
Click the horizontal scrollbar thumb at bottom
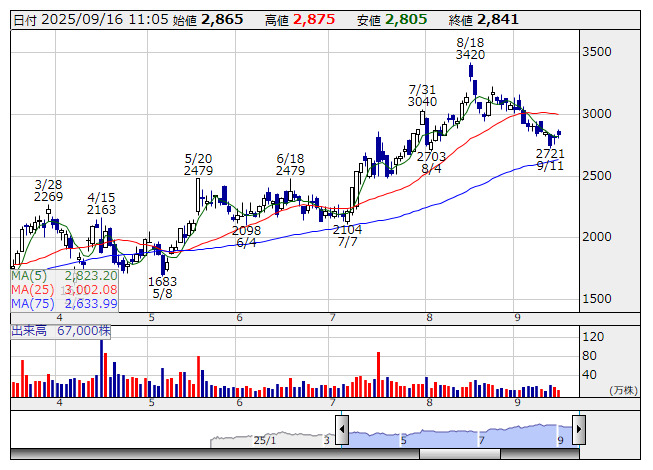pyautogui.click(x=460, y=454)
